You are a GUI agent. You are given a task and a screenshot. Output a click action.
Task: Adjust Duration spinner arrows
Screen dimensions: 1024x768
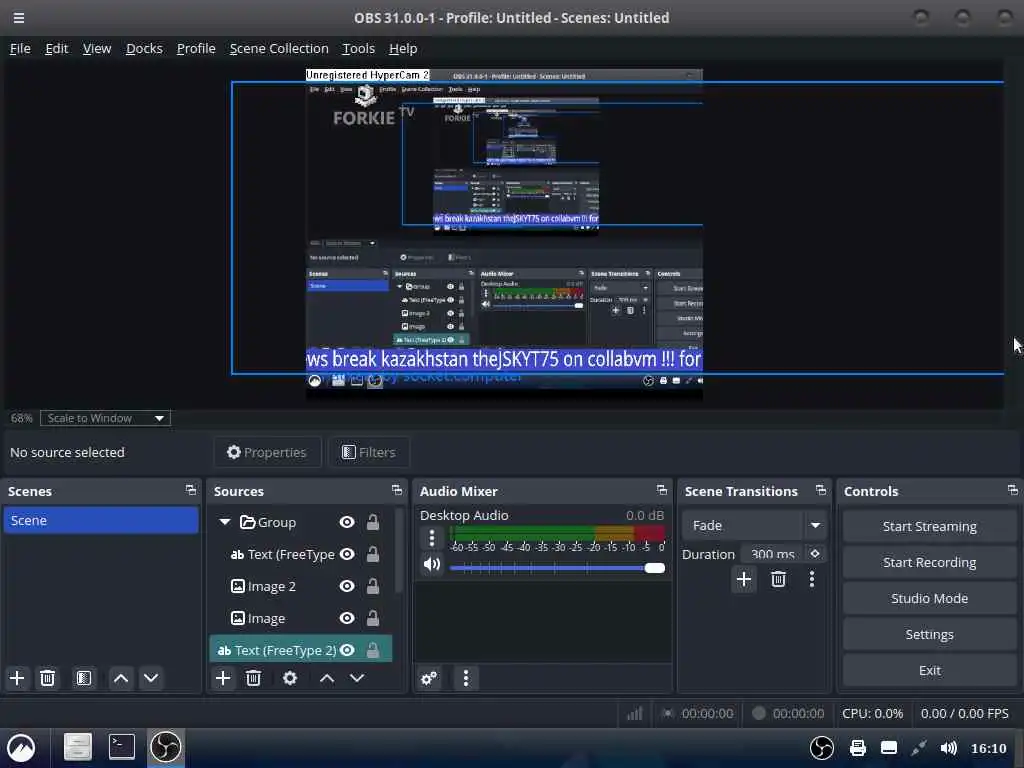(815, 554)
